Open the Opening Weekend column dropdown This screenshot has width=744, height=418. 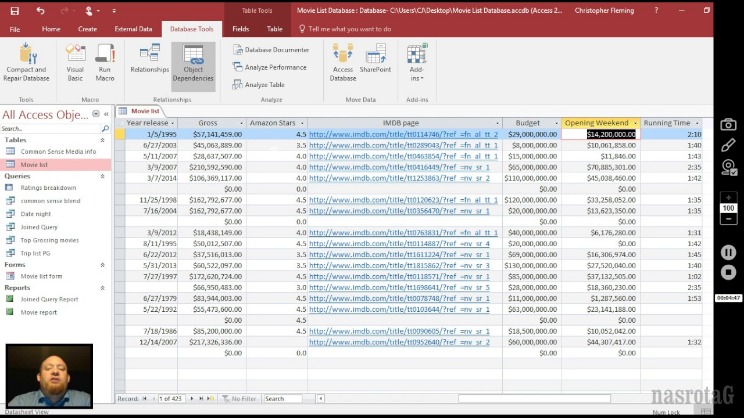[x=635, y=123]
